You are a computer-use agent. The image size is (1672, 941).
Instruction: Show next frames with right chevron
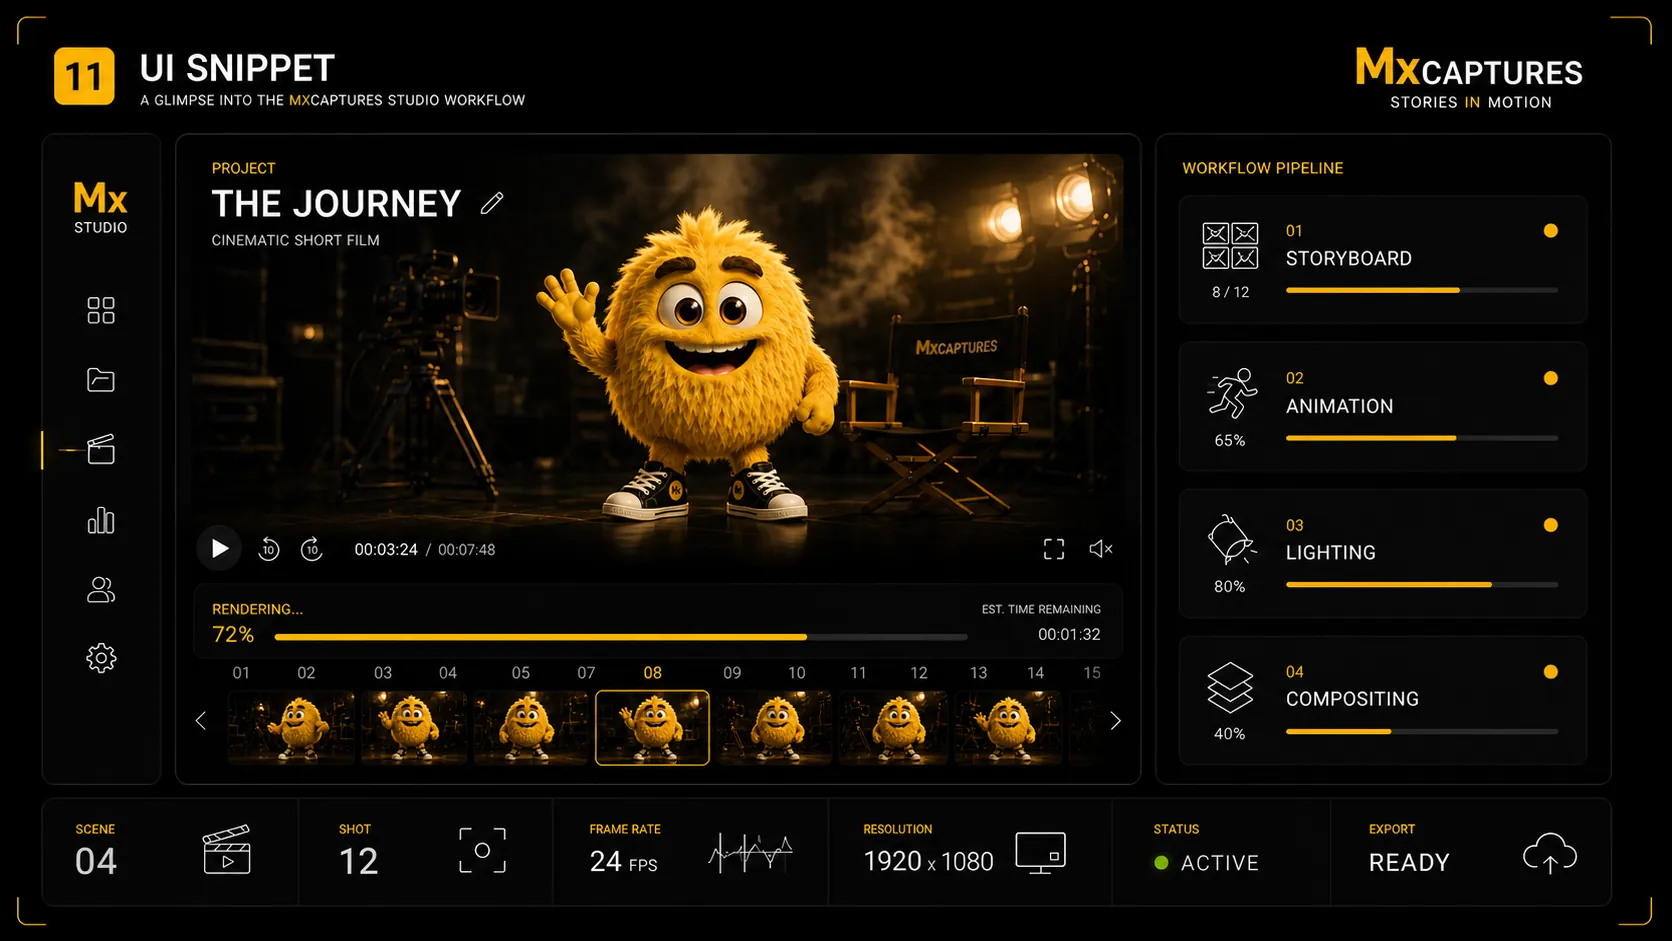[1115, 721]
